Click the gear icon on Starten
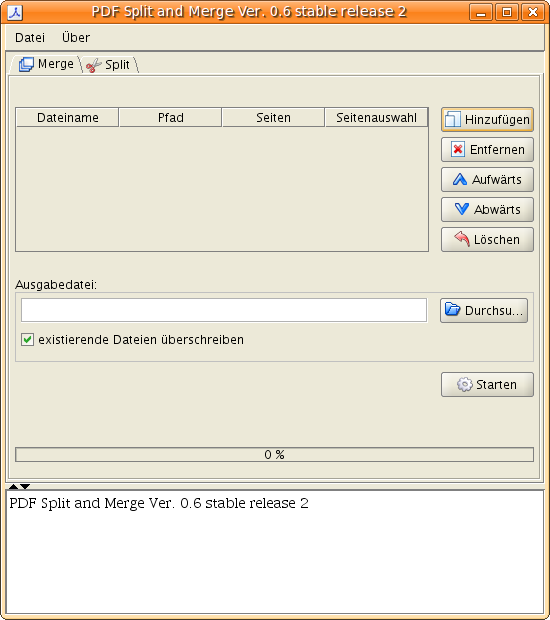This screenshot has height=620, width=550. (x=465, y=384)
